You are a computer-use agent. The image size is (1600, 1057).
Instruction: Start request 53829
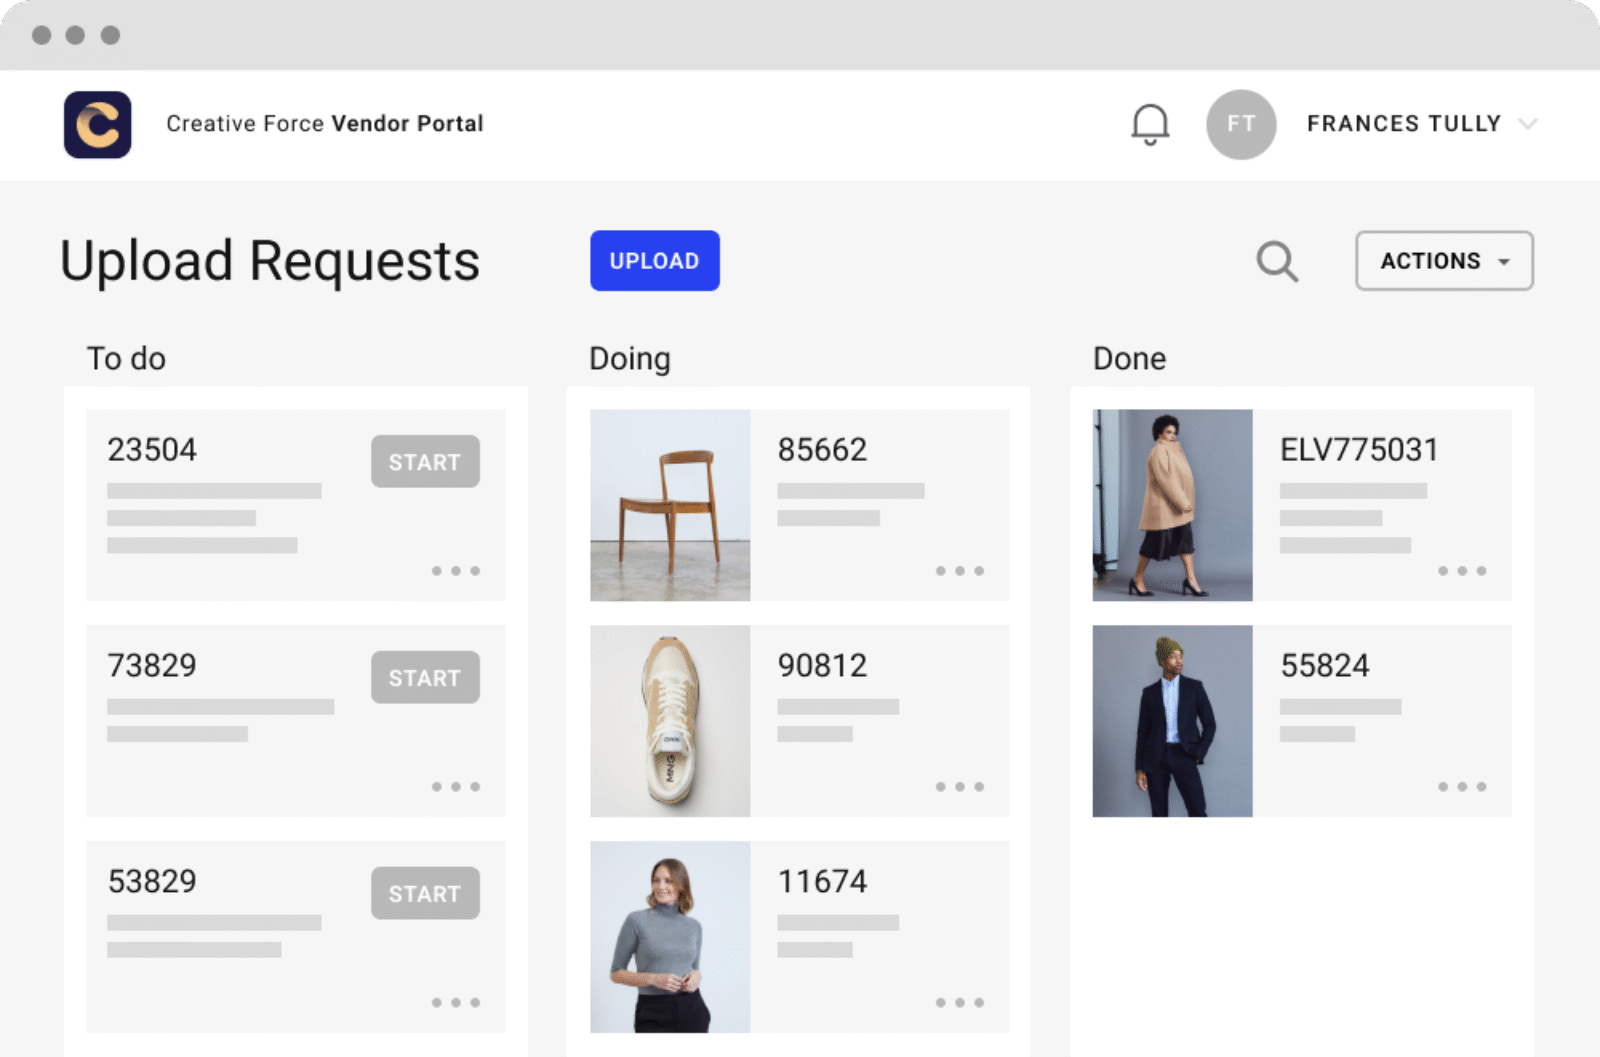coord(425,894)
